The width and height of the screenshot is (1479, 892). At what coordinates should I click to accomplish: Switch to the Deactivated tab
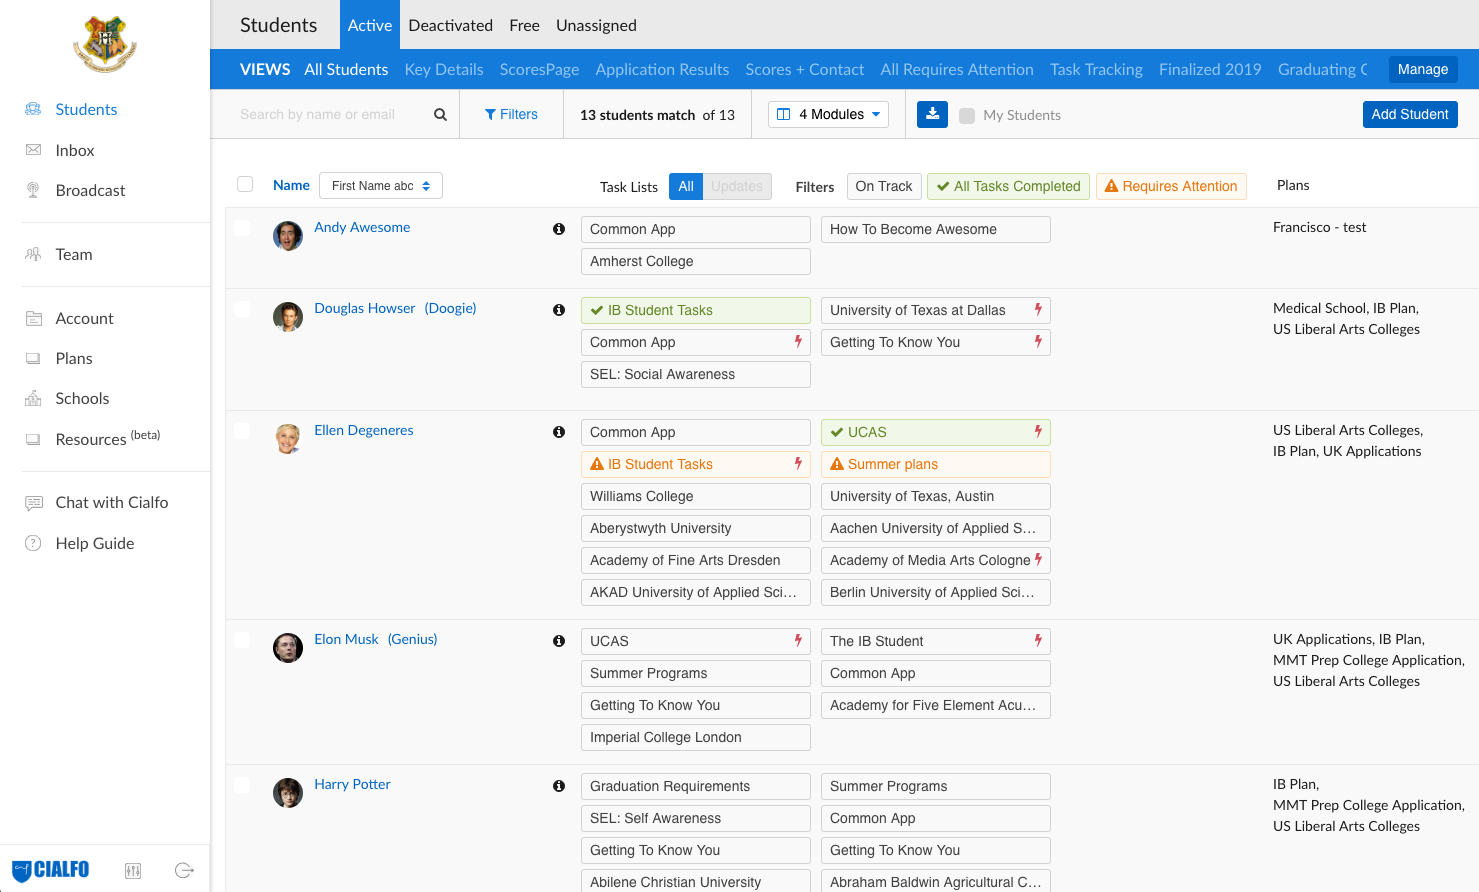tap(450, 25)
